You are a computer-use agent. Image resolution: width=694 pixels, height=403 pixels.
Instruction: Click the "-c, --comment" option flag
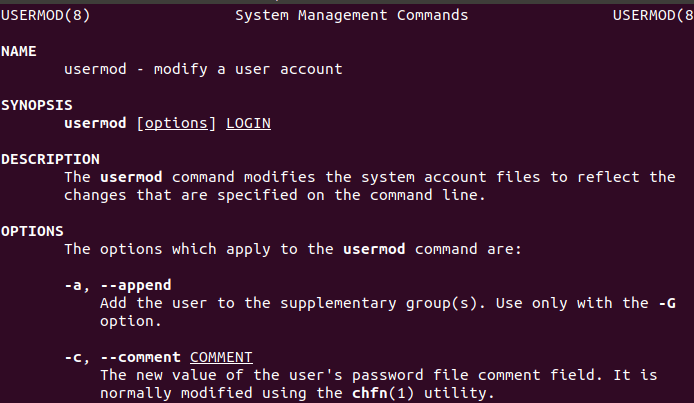pyautogui.click(x=122, y=357)
